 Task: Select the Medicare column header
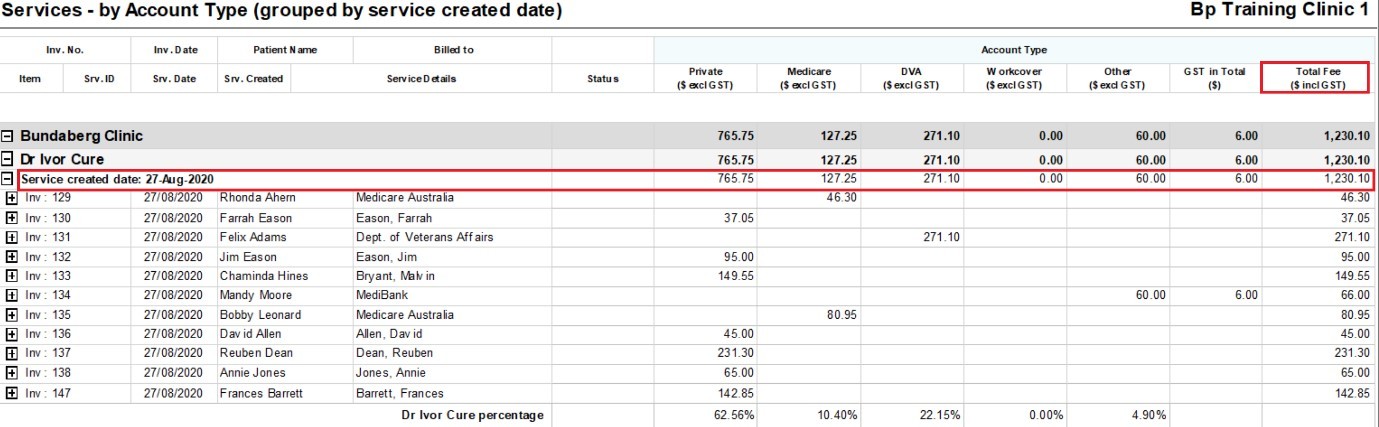pos(809,79)
